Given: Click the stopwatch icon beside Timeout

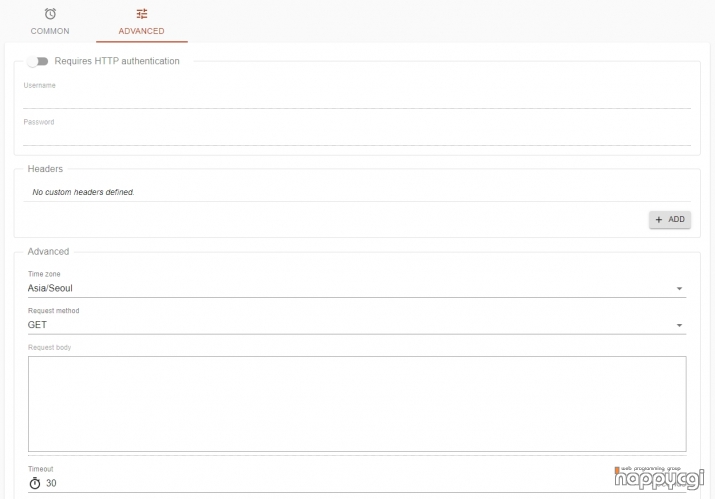Looking at the screenshot, I should (34, 483).
